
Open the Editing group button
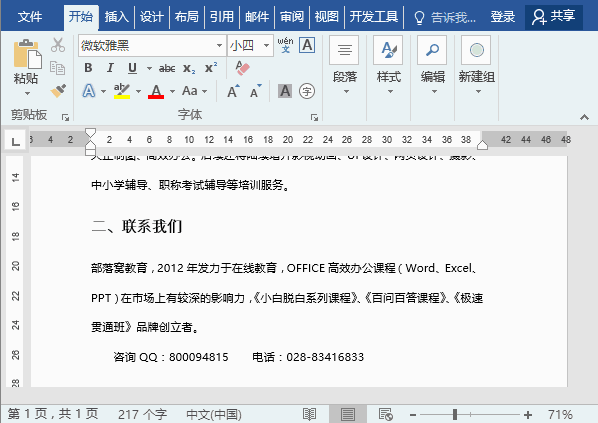click(432, 65)
